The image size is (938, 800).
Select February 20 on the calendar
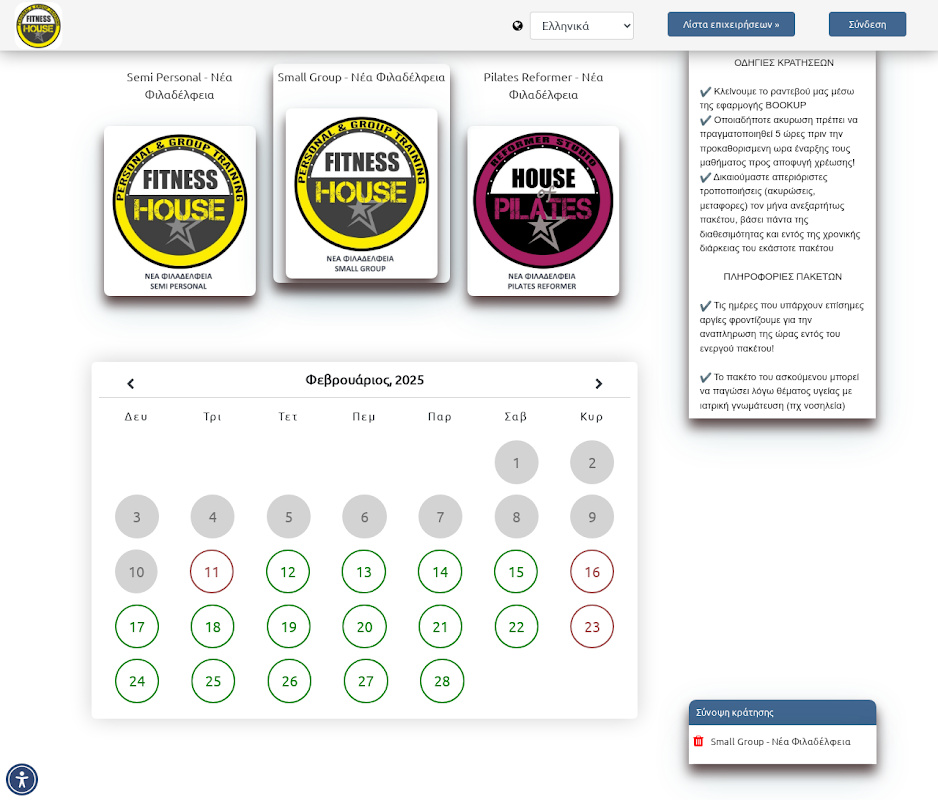coord(364,626)
